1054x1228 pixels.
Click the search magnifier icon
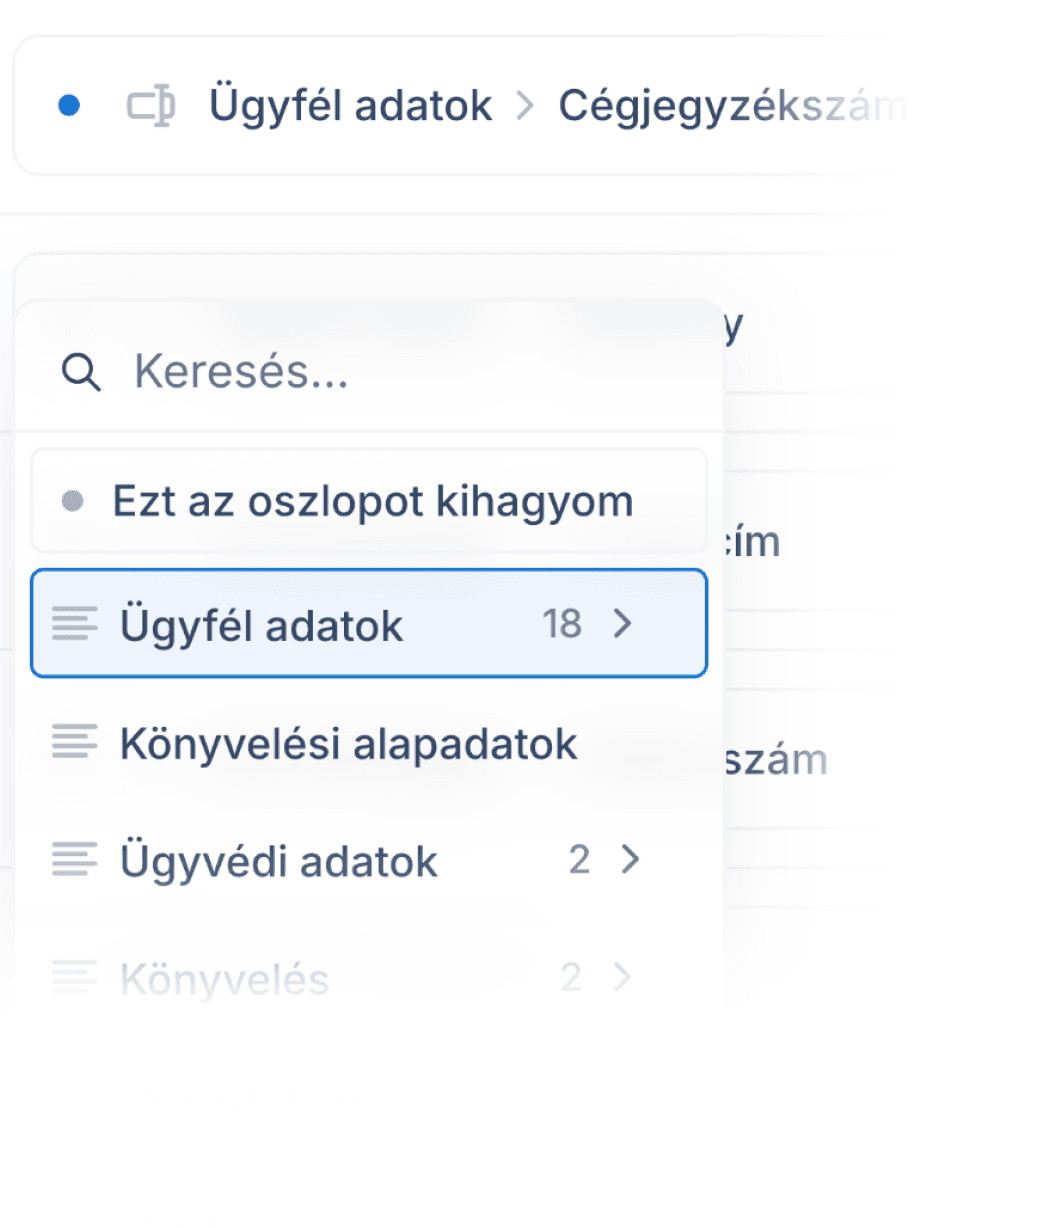point(80,373)
